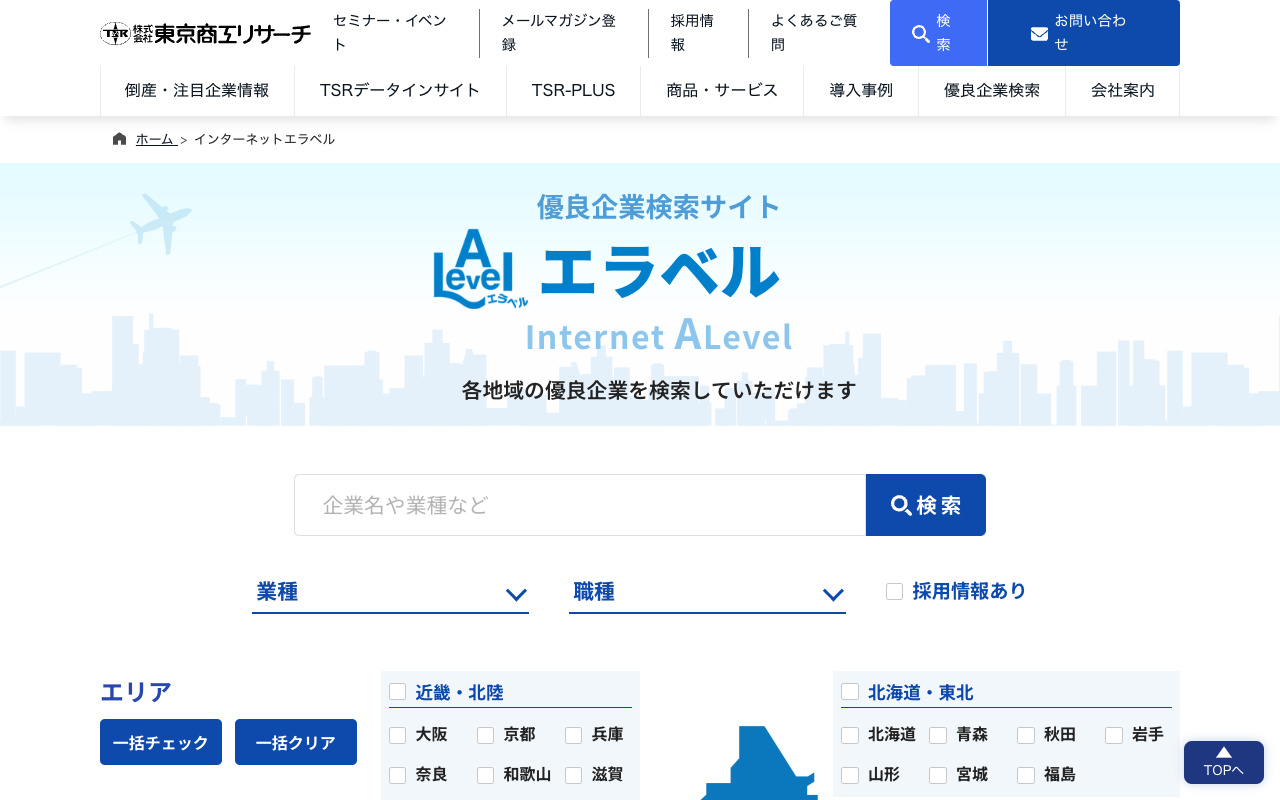Click the home icon in breadcrumb

tap(120, 139)
